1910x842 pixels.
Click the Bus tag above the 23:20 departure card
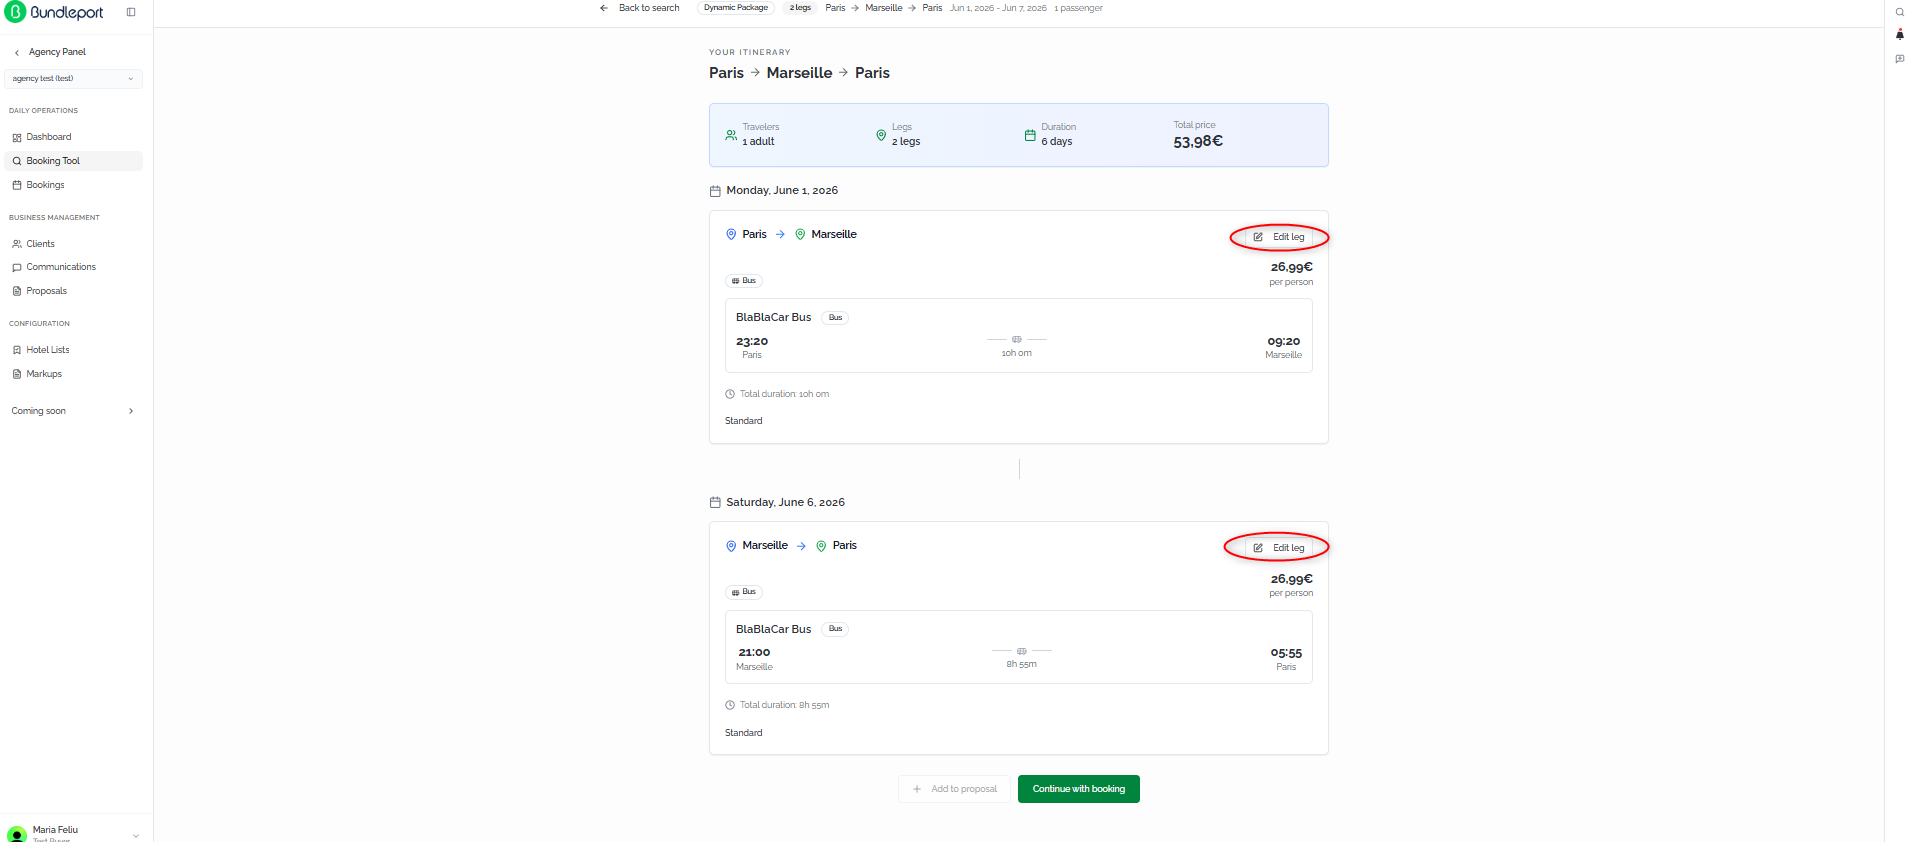tap(744, 281)
